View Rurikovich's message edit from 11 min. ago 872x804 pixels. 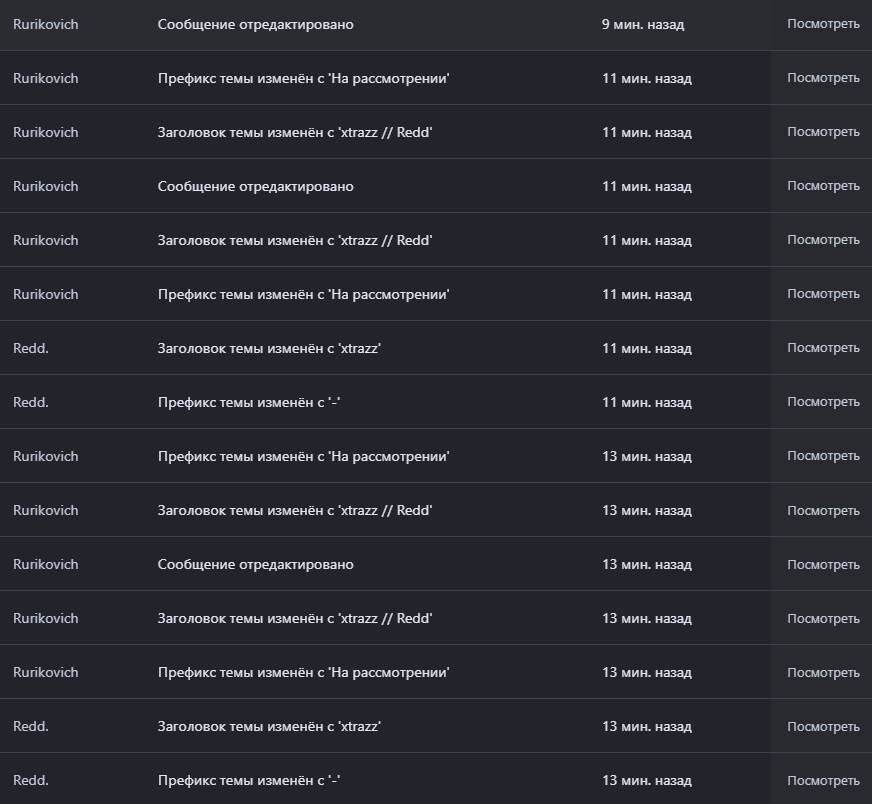click(x=822, y=186)
